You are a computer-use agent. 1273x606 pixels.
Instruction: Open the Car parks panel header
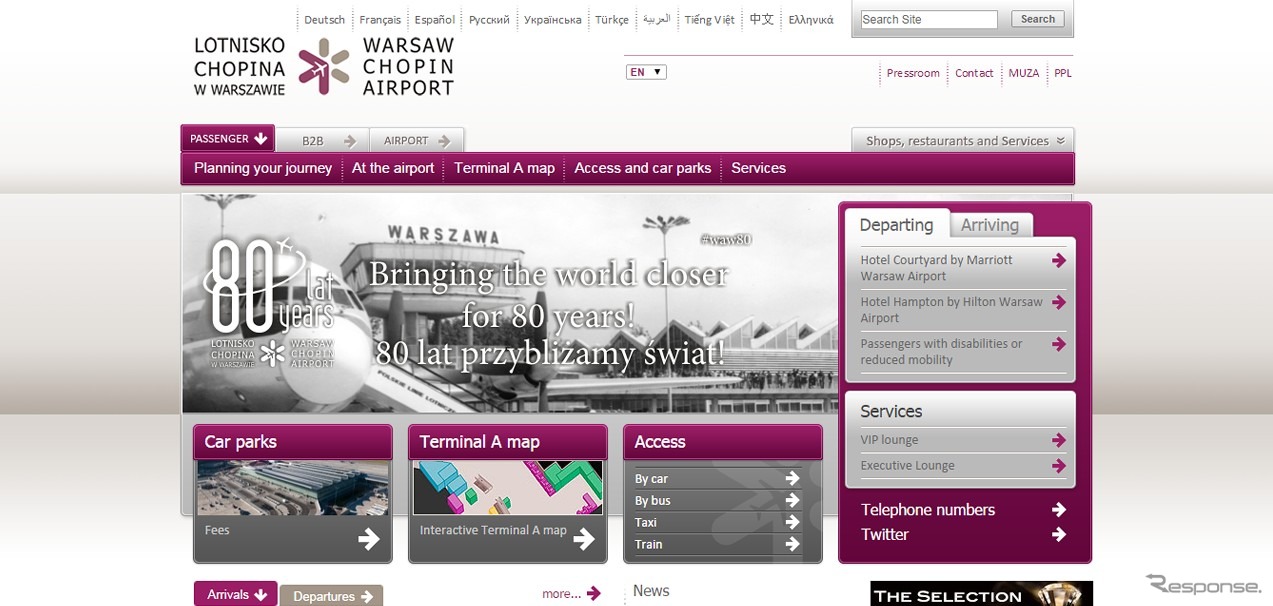click(x=293, y=442)
